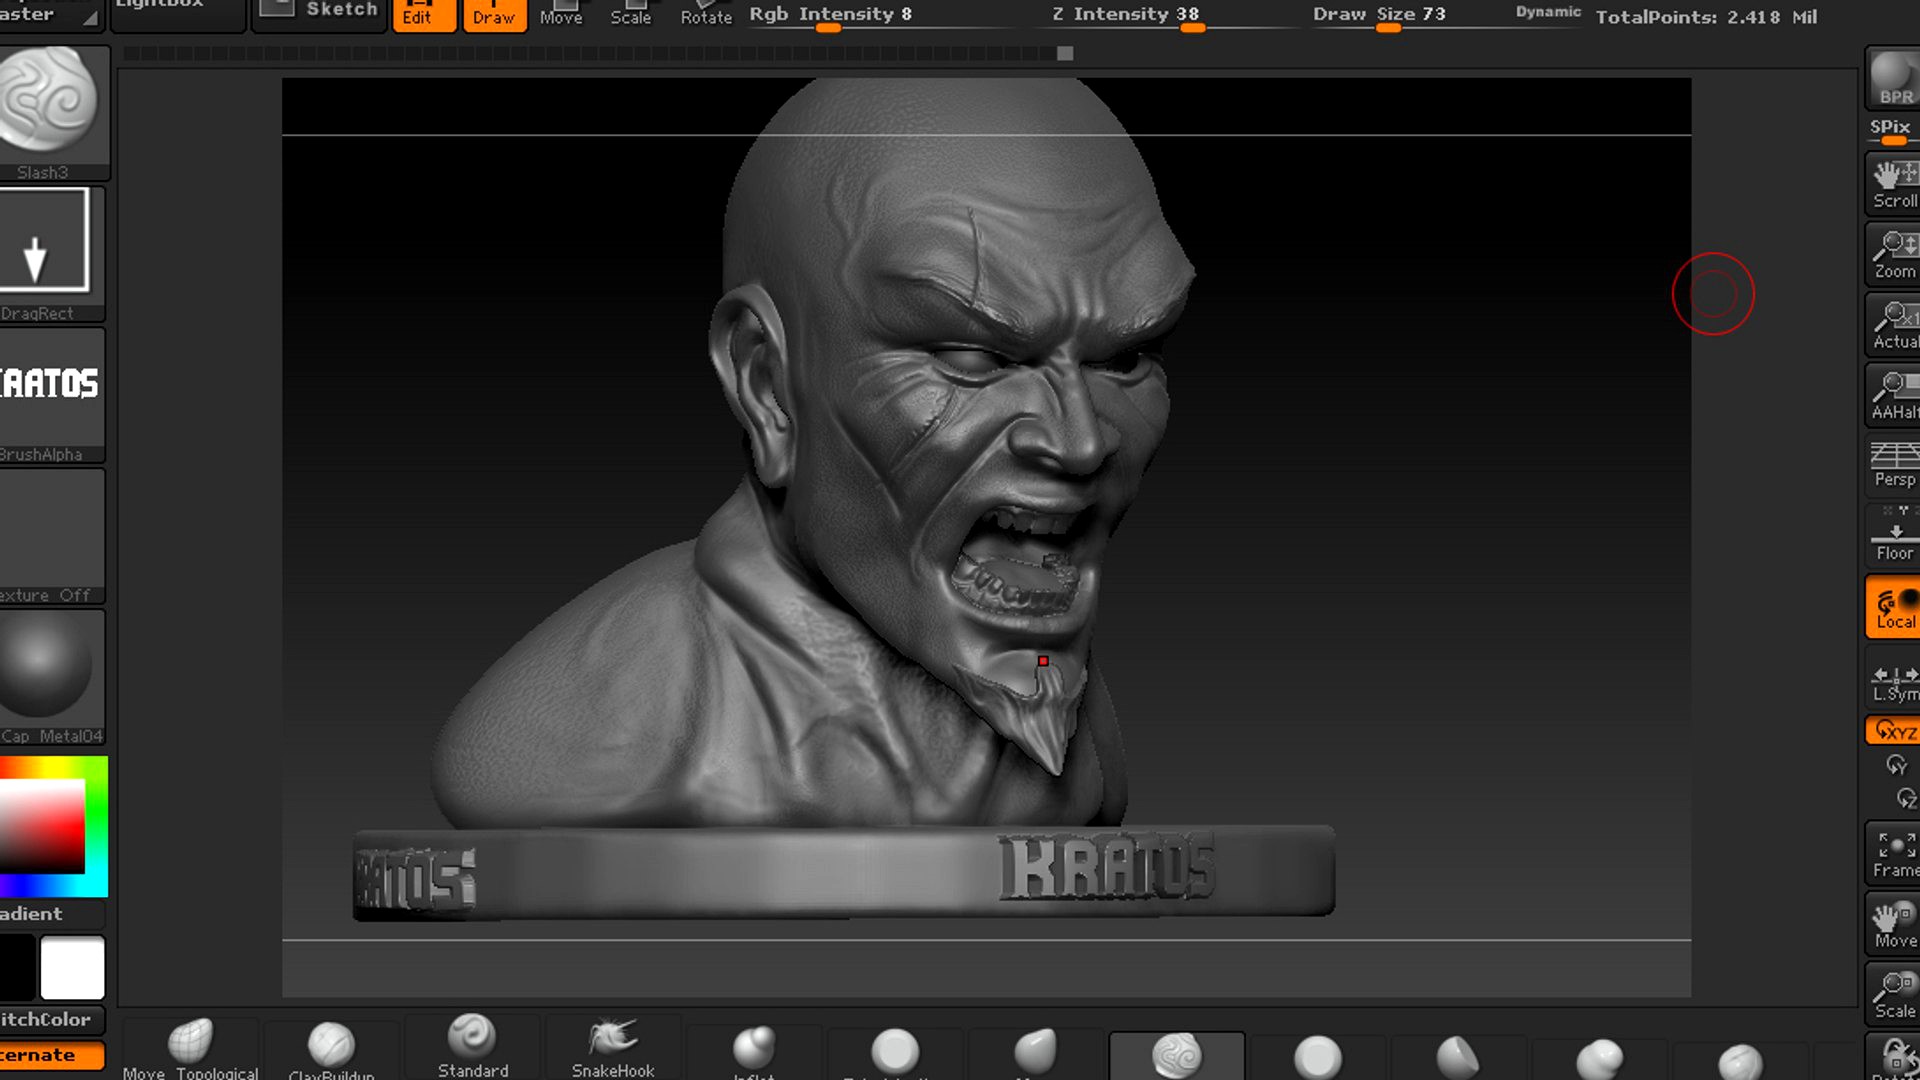The width and height of the screenshot is (1920, 1080).
Task: Adjust the SPix slider
Action: (1893, 130)
